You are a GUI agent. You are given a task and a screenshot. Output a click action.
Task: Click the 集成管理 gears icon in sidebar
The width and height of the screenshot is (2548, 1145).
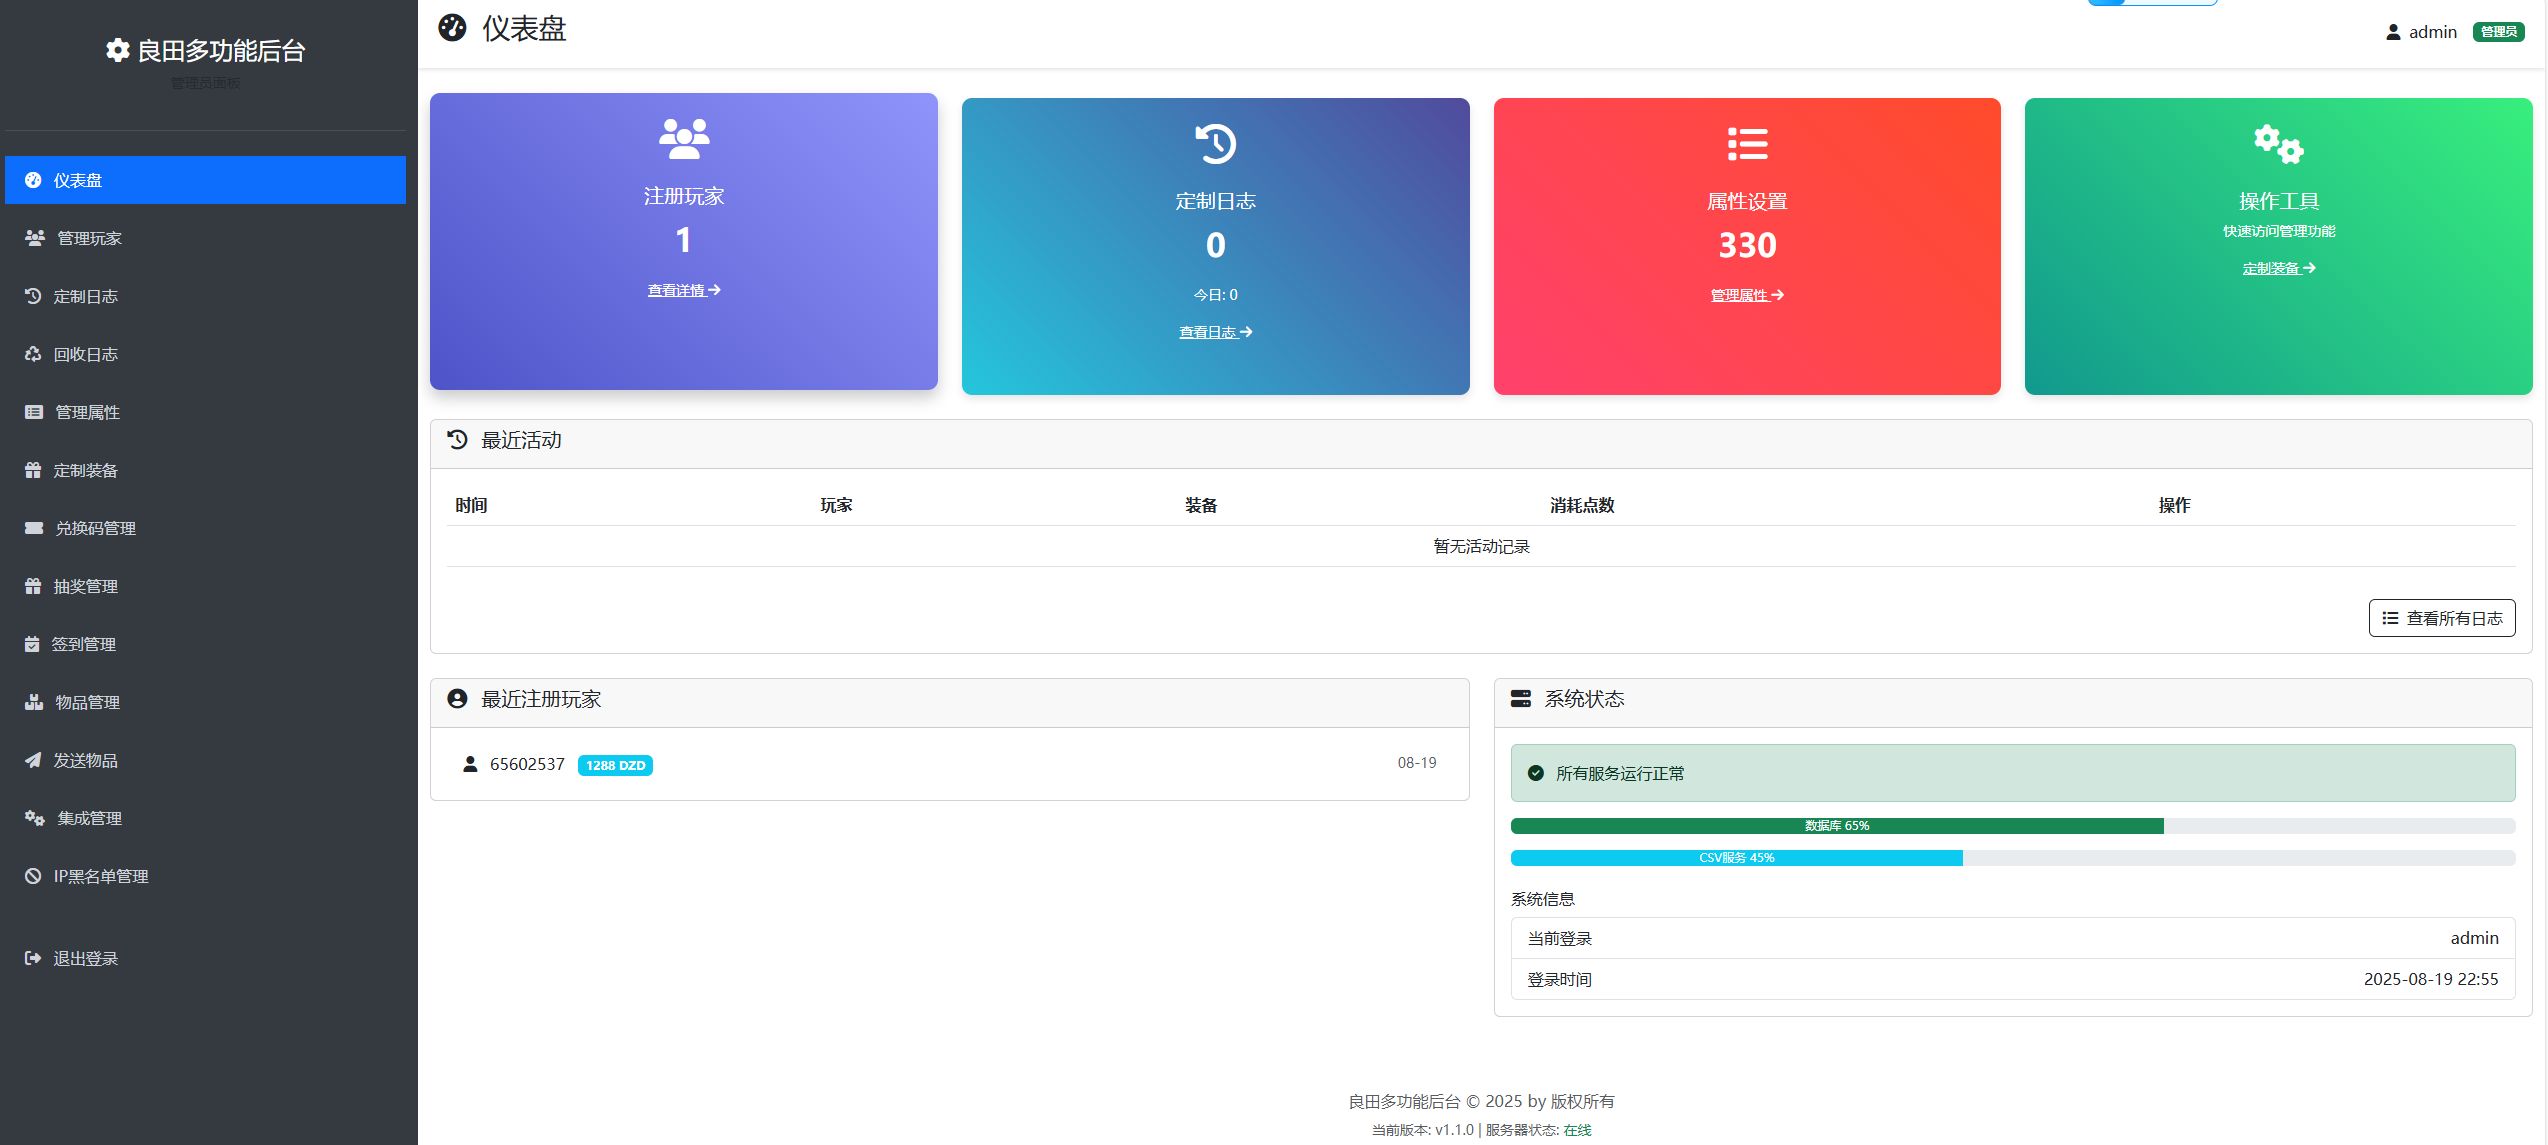(35, 818)
